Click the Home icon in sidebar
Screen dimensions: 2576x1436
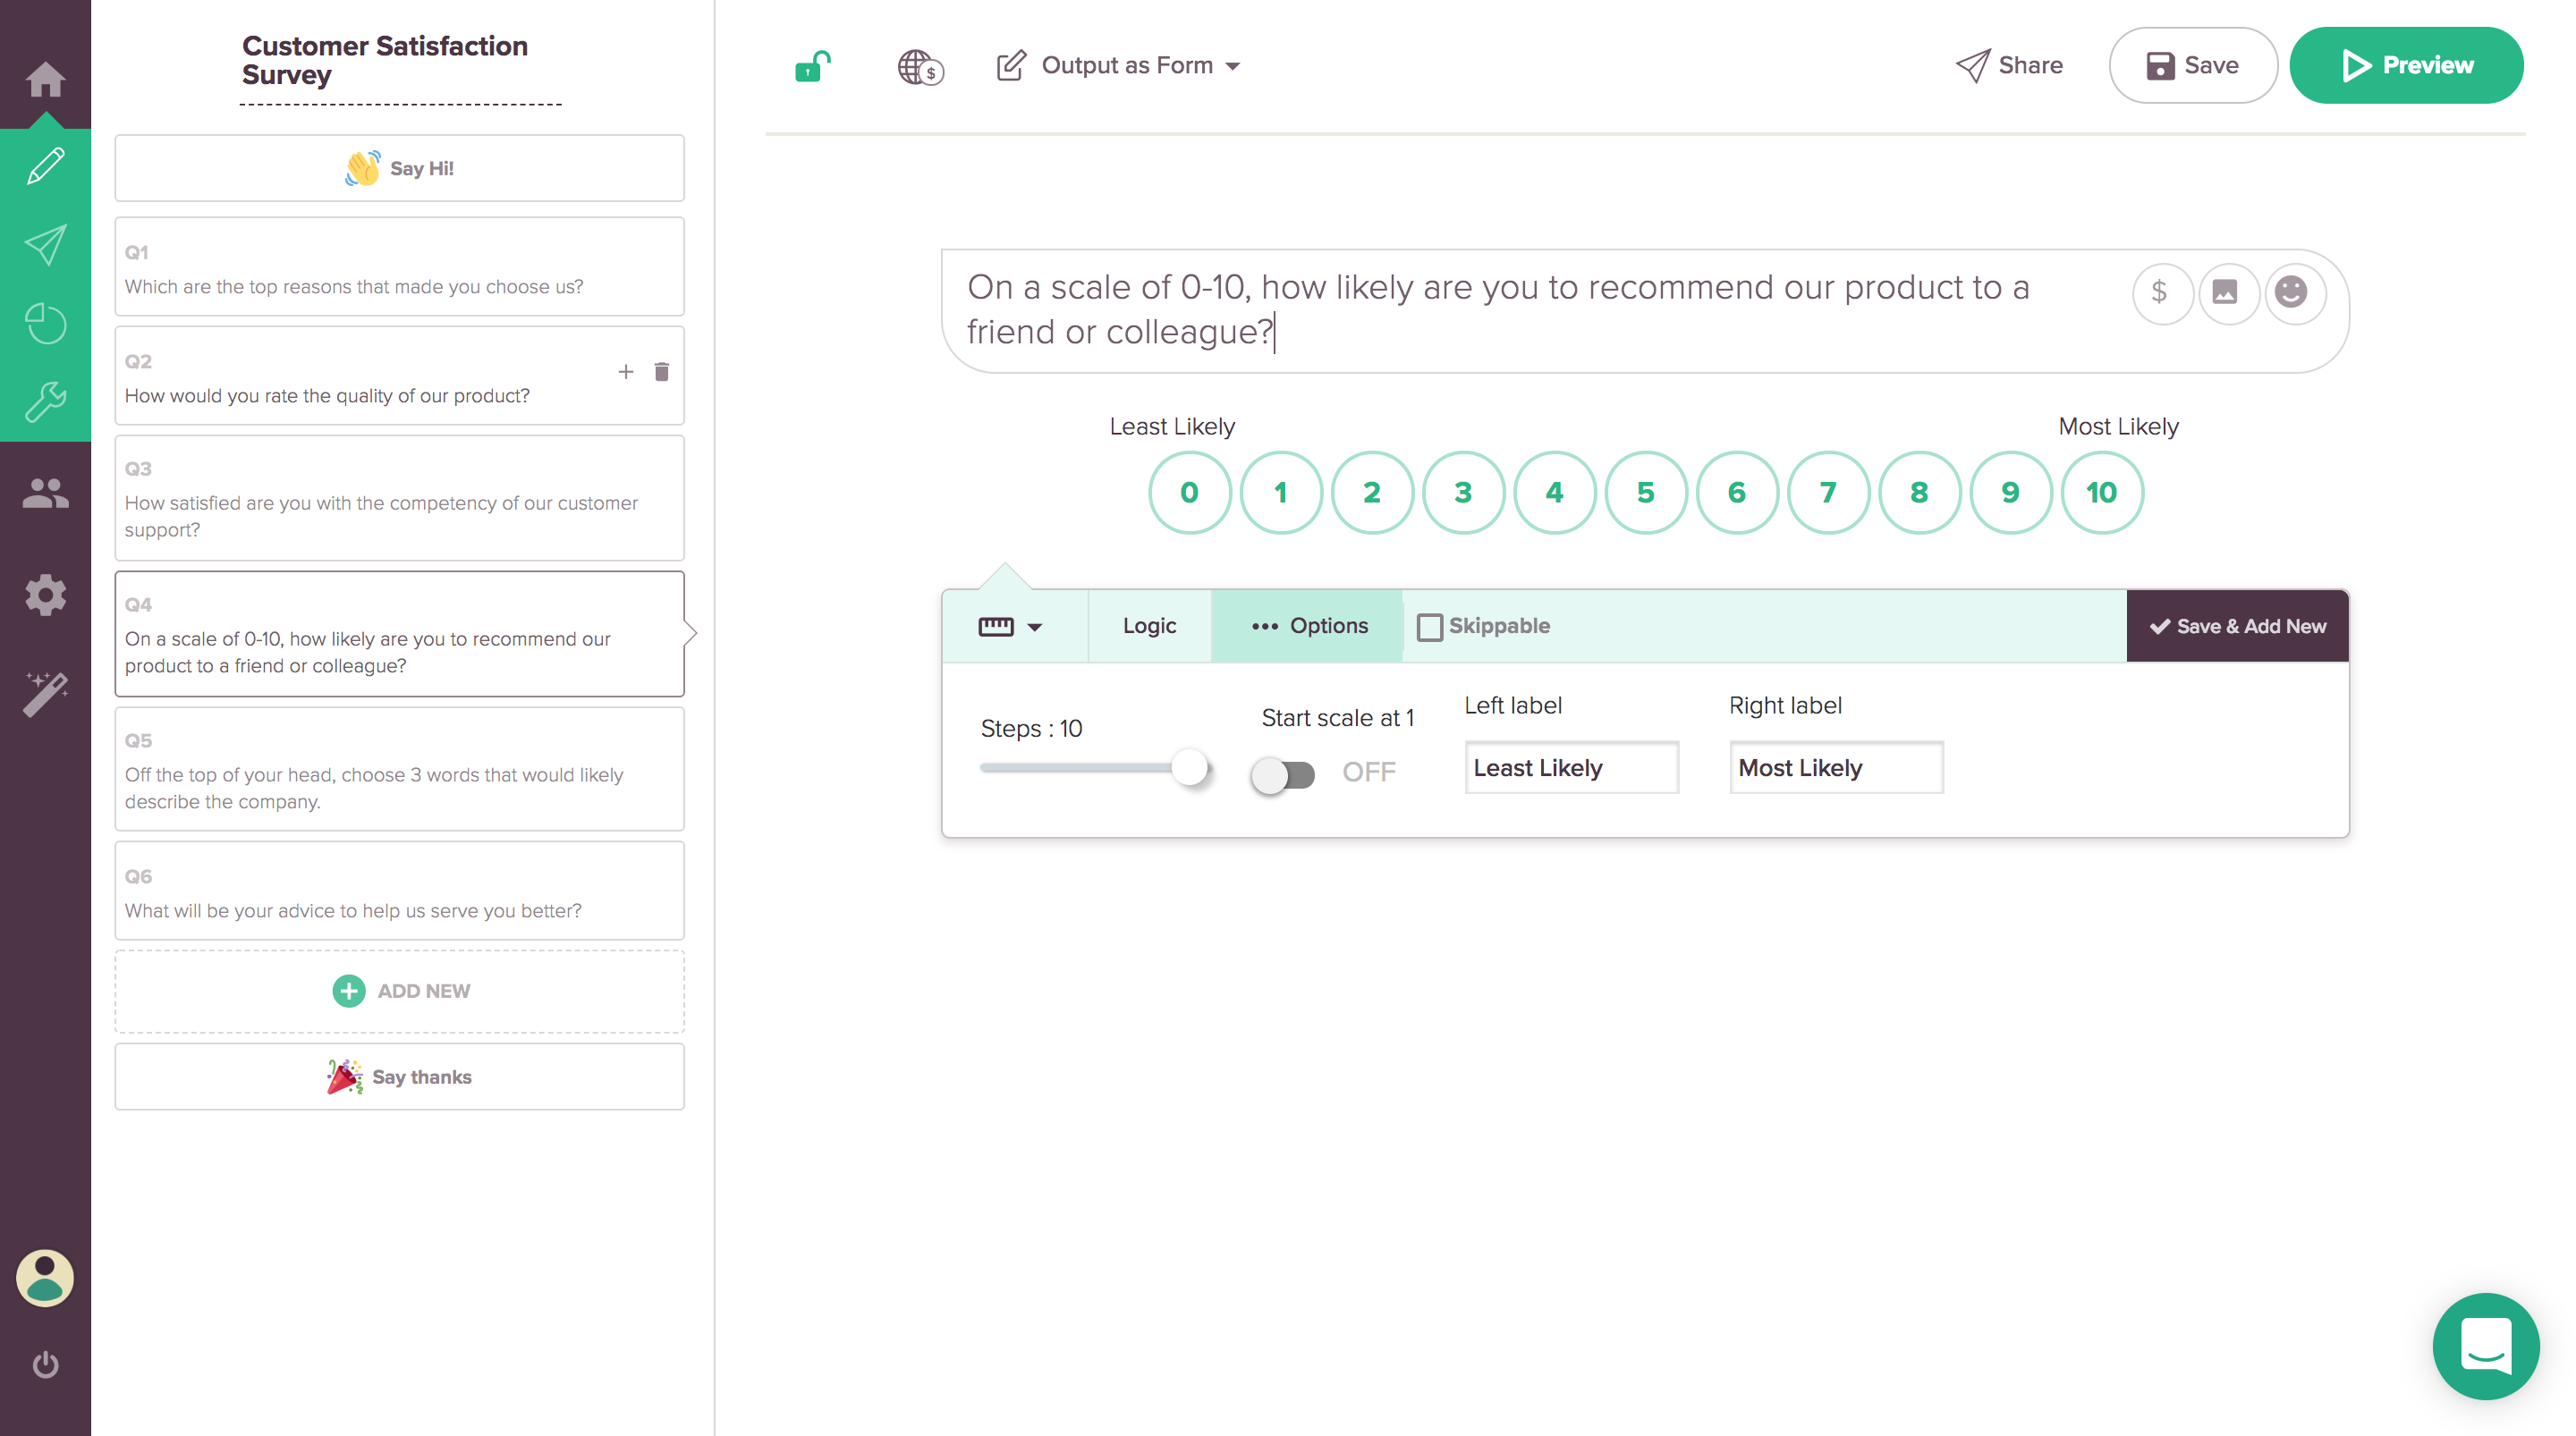[45, 79]
